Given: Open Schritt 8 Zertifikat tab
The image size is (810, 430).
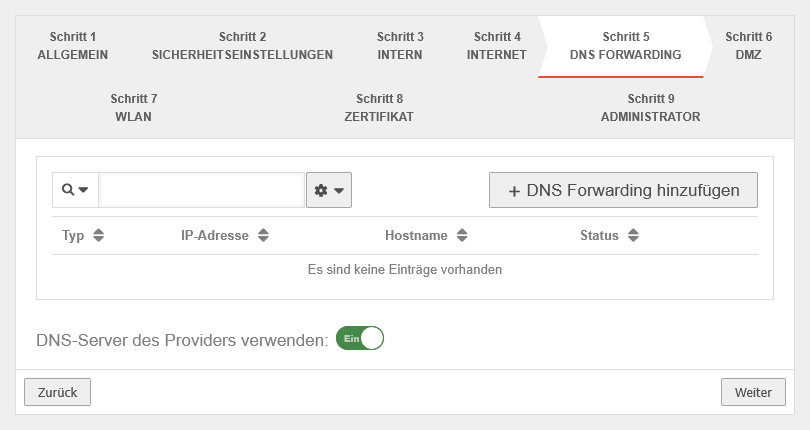Looking at the screenshot, I should pyautogui.click(x=379, y=108).
